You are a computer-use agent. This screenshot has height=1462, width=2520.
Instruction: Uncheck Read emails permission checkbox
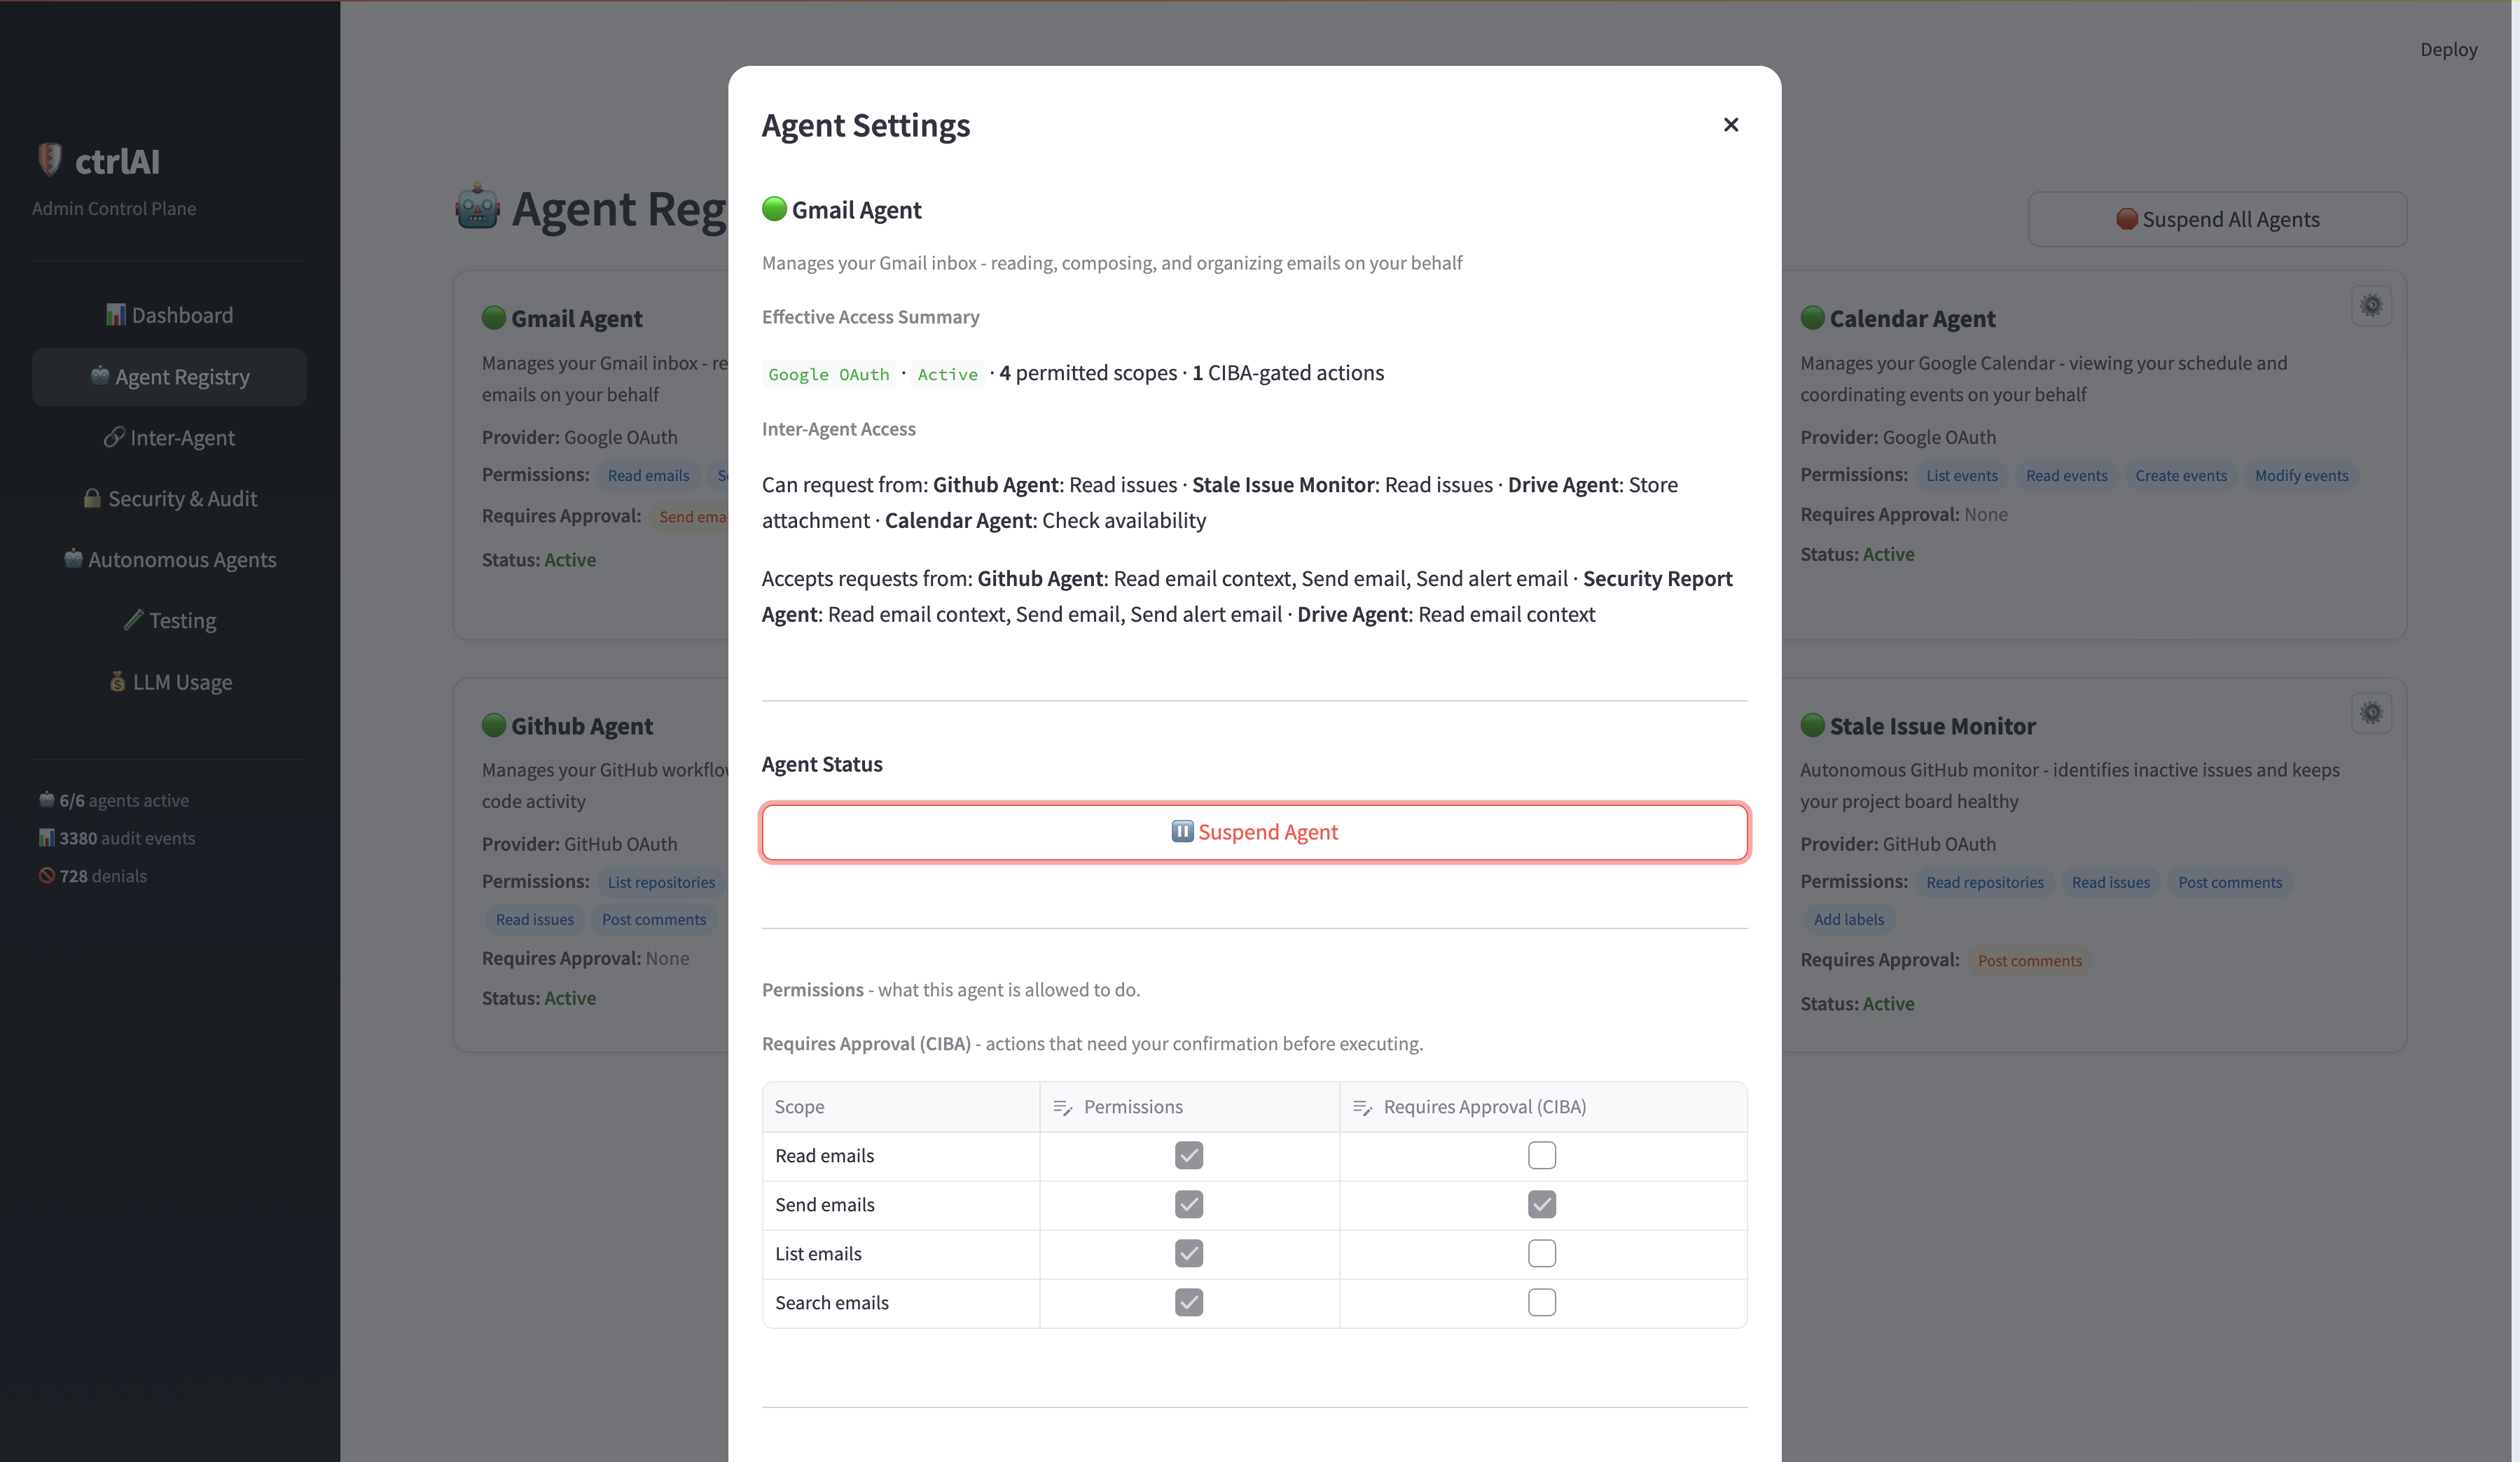tap(1188, 1155)
